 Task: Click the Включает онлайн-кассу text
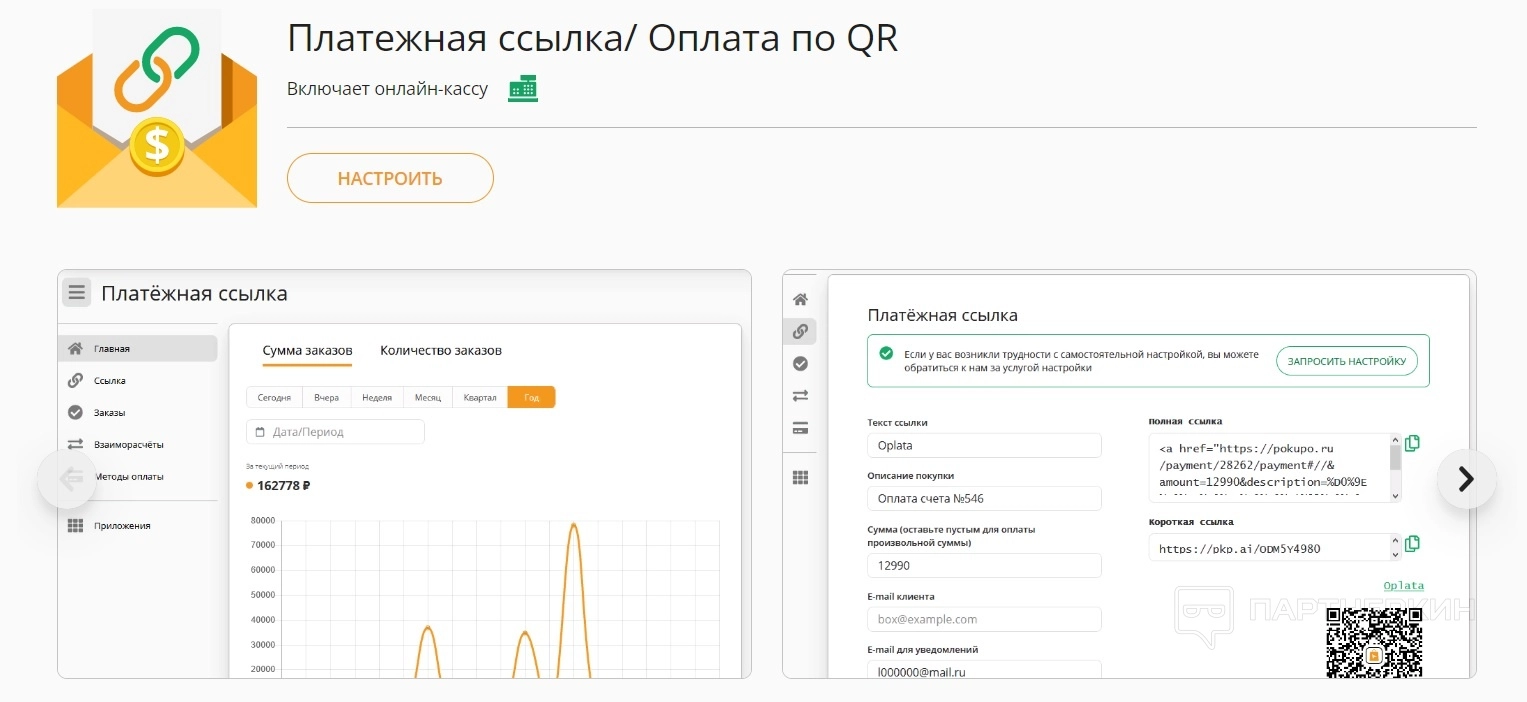pyautogui.click(x=387, y=89)
